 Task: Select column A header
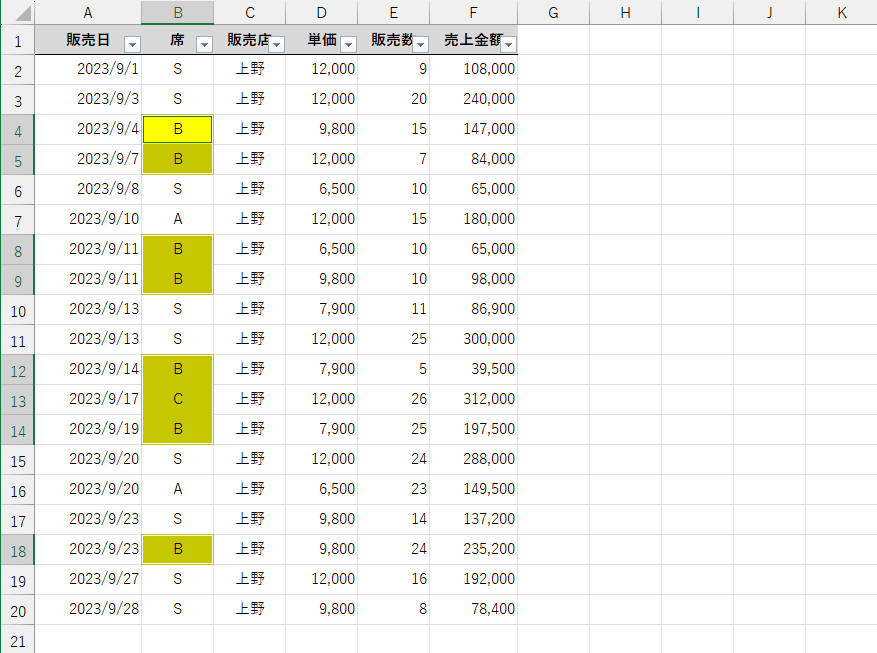[88, 12]
